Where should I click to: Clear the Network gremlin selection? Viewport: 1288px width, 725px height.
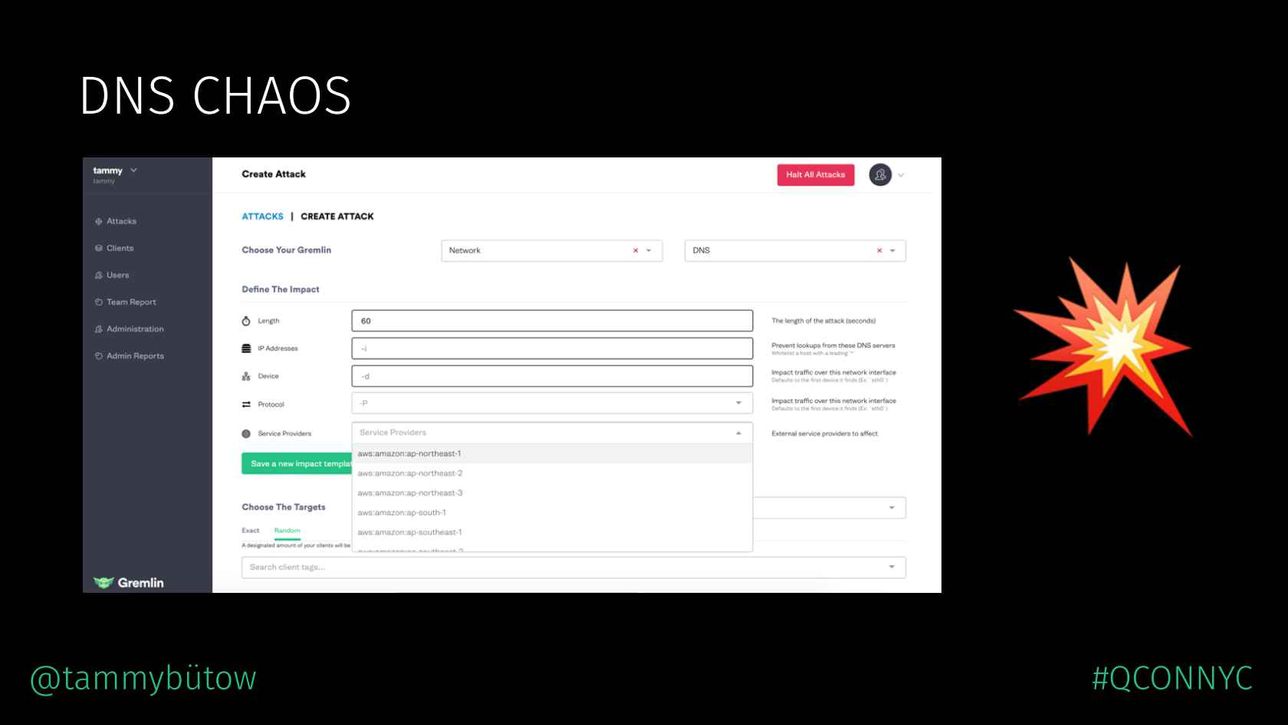[x=635, y=251]
